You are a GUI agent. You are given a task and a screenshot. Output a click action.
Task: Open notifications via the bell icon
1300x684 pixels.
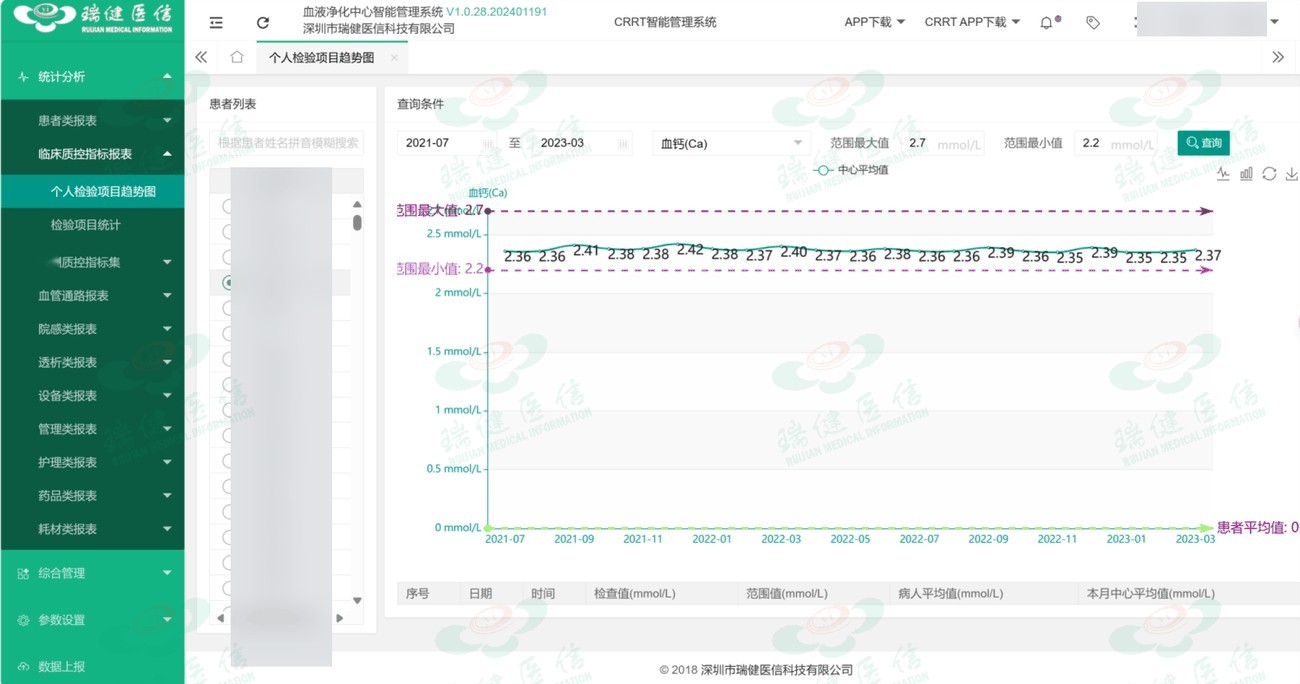pyautogui.click(x=1047, y=22)
